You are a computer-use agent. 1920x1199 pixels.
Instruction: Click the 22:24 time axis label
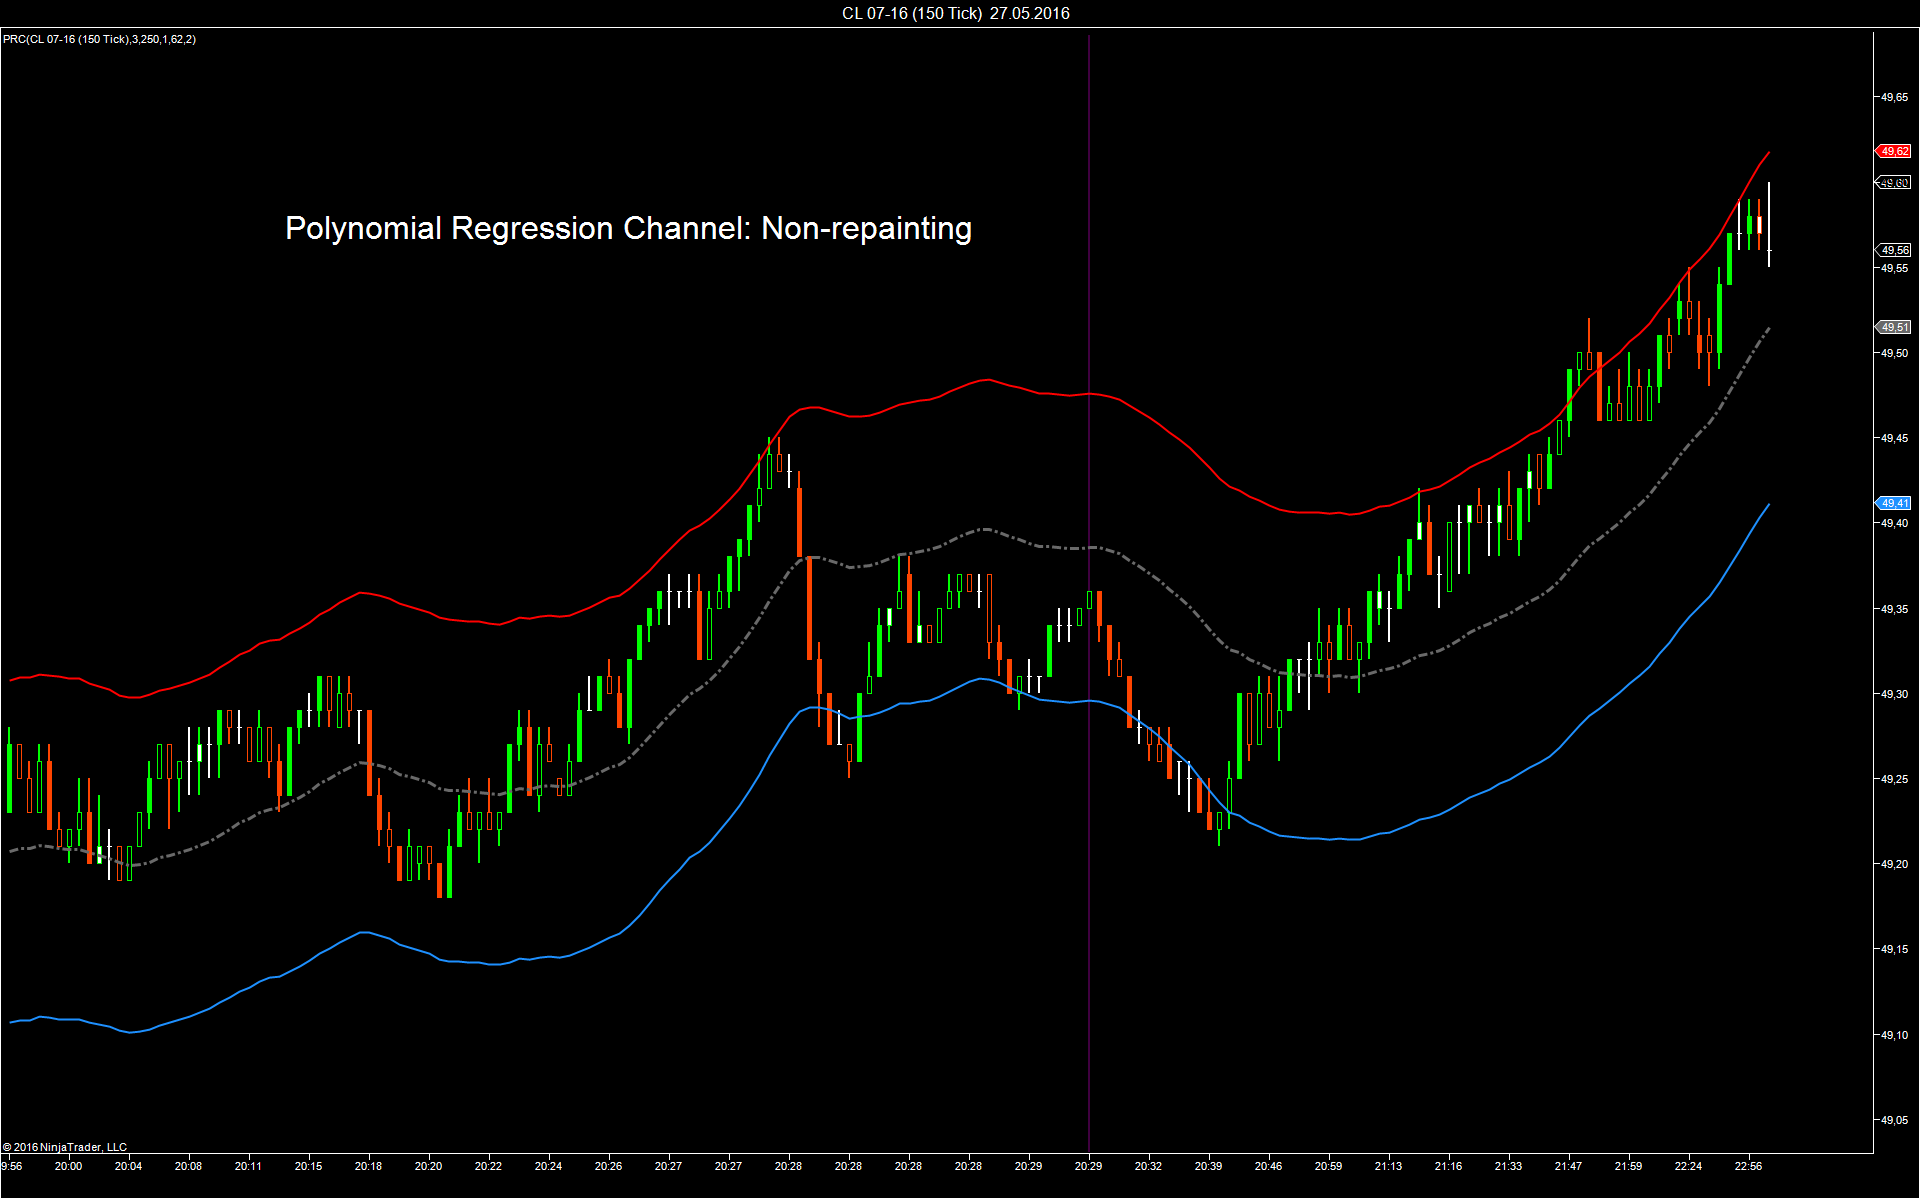click(x=1688, y=1166)
